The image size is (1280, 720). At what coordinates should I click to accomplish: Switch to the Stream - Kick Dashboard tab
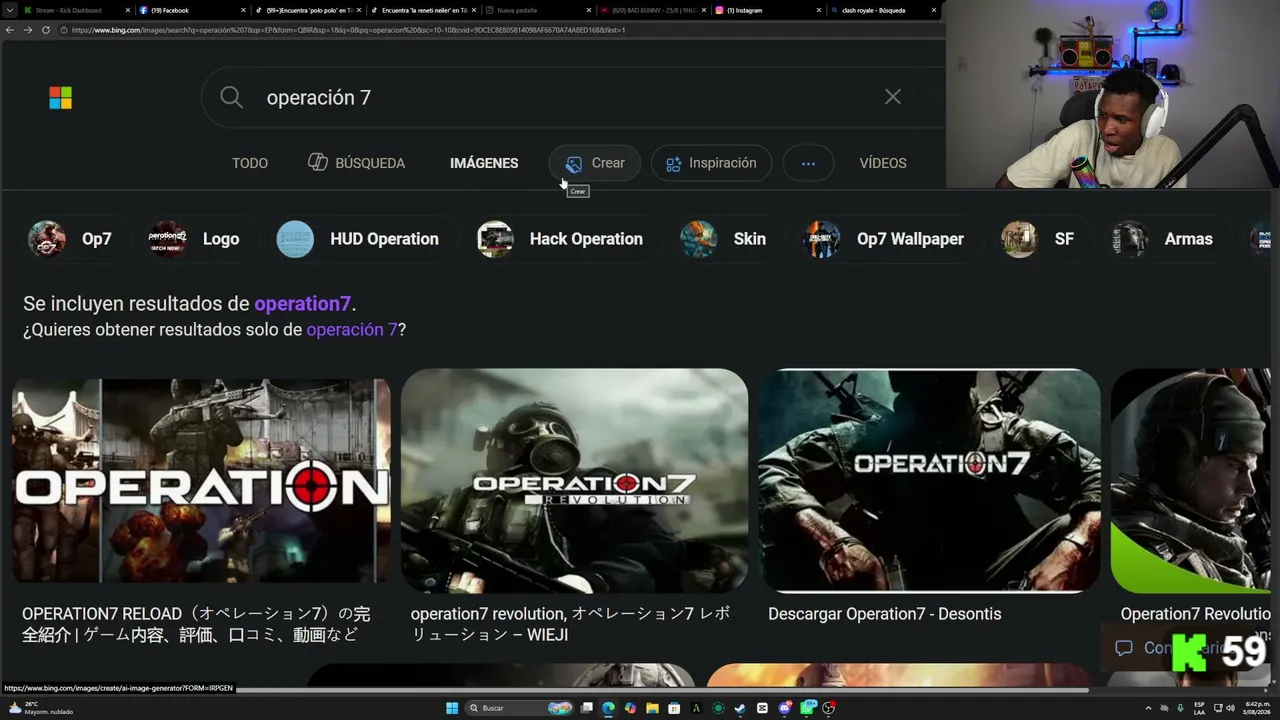click(75, 10)
